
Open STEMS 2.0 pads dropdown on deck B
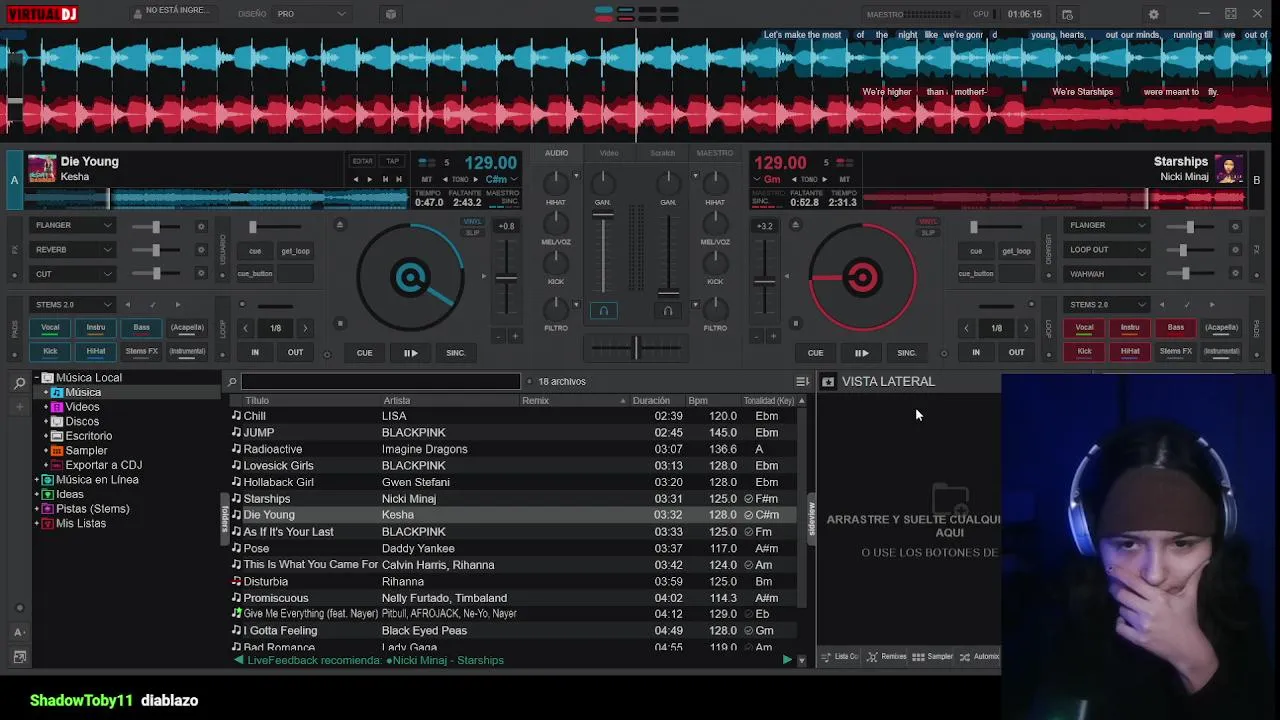pyautogui.click(x=1107, y=304)
